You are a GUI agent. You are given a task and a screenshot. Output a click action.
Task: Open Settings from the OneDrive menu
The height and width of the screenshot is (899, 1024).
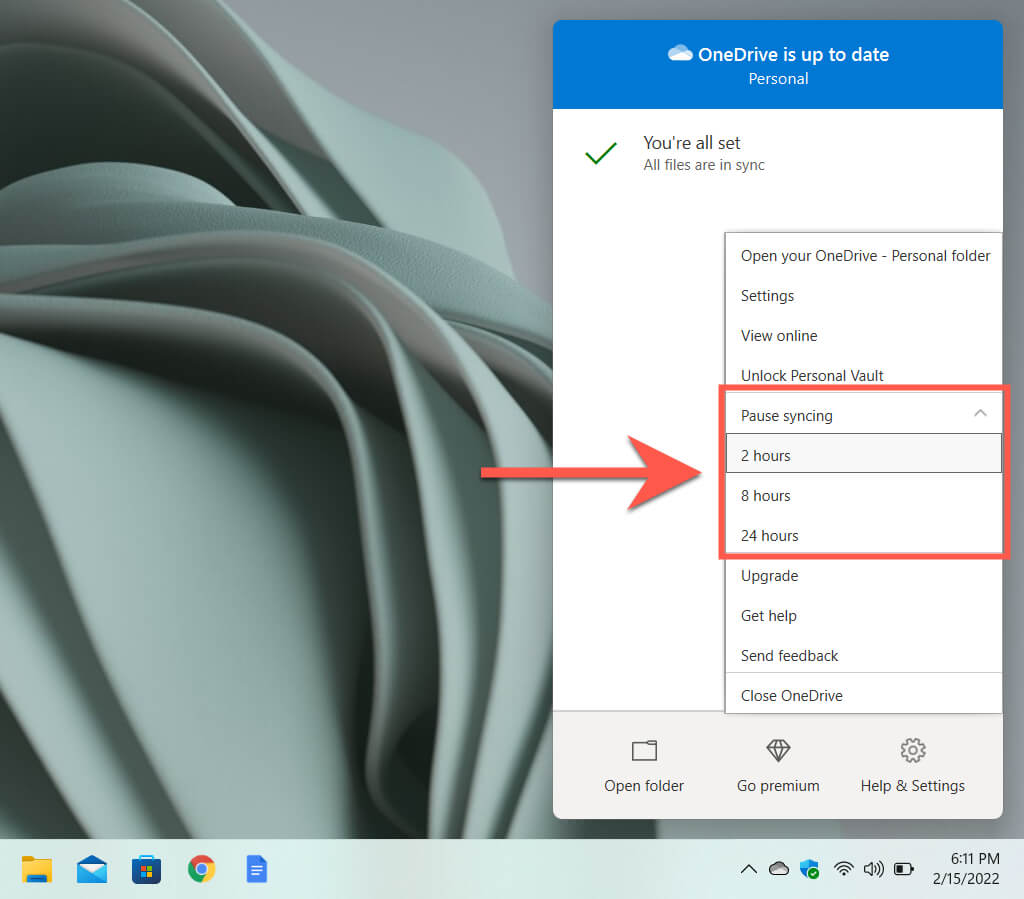(863, 296)
